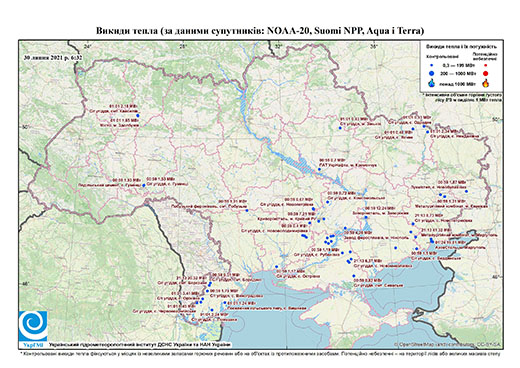Click the date stamp 30 липня 2021
The image size is (520, 368).
(53, 58)
